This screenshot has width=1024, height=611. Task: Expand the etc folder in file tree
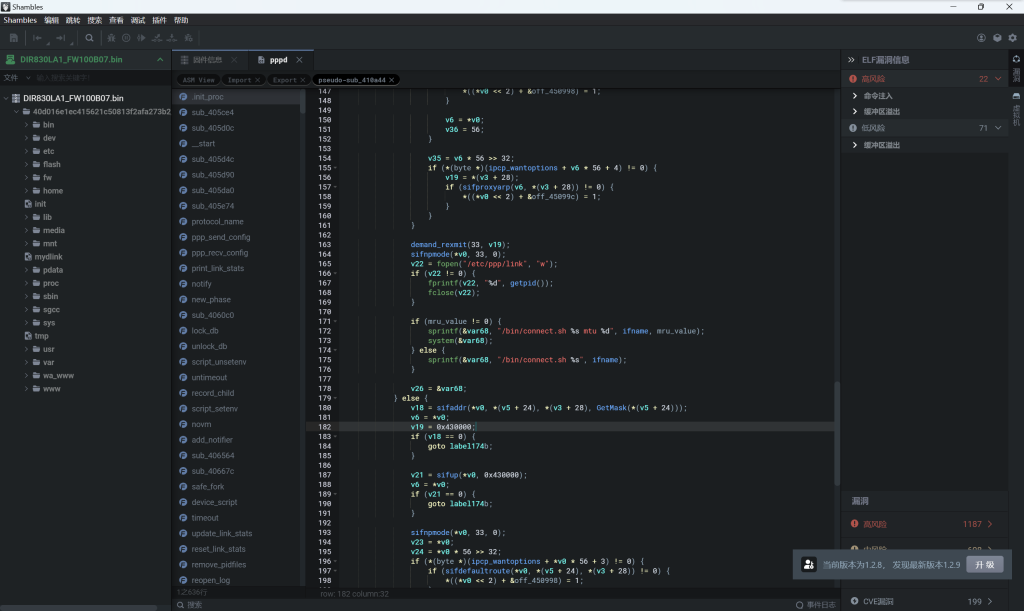[x=27, y=151]
